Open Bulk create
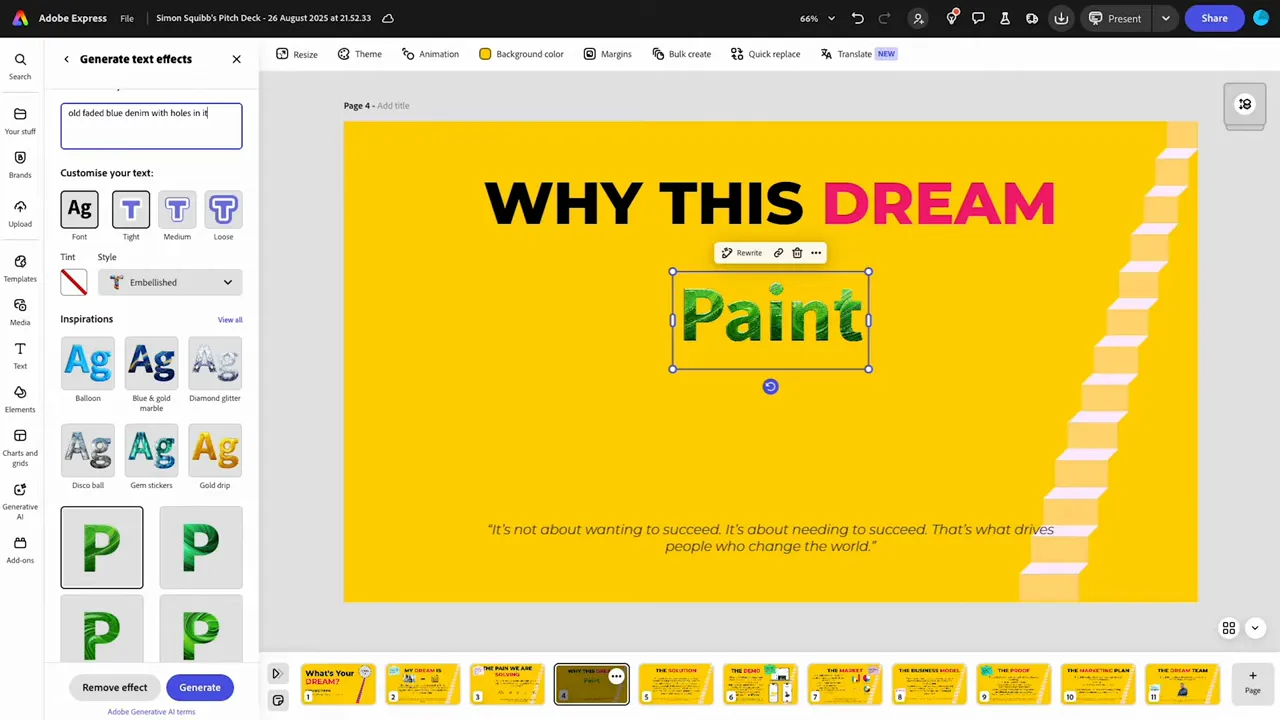1280x720 pixels. coord(681,54)
